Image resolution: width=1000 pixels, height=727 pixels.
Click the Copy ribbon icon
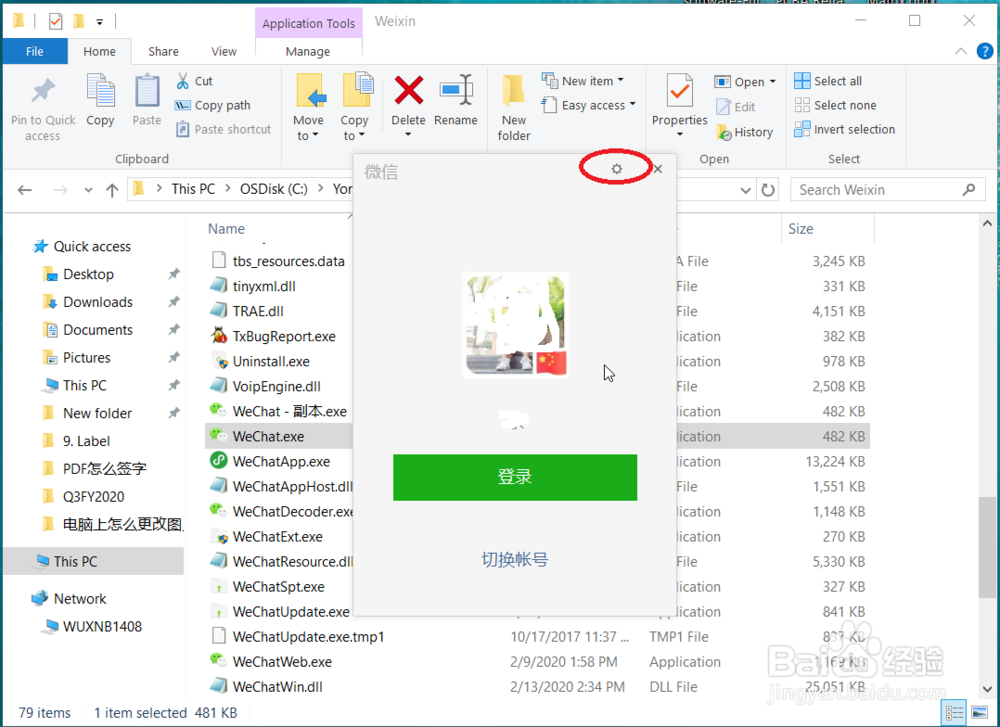[100, 91]
